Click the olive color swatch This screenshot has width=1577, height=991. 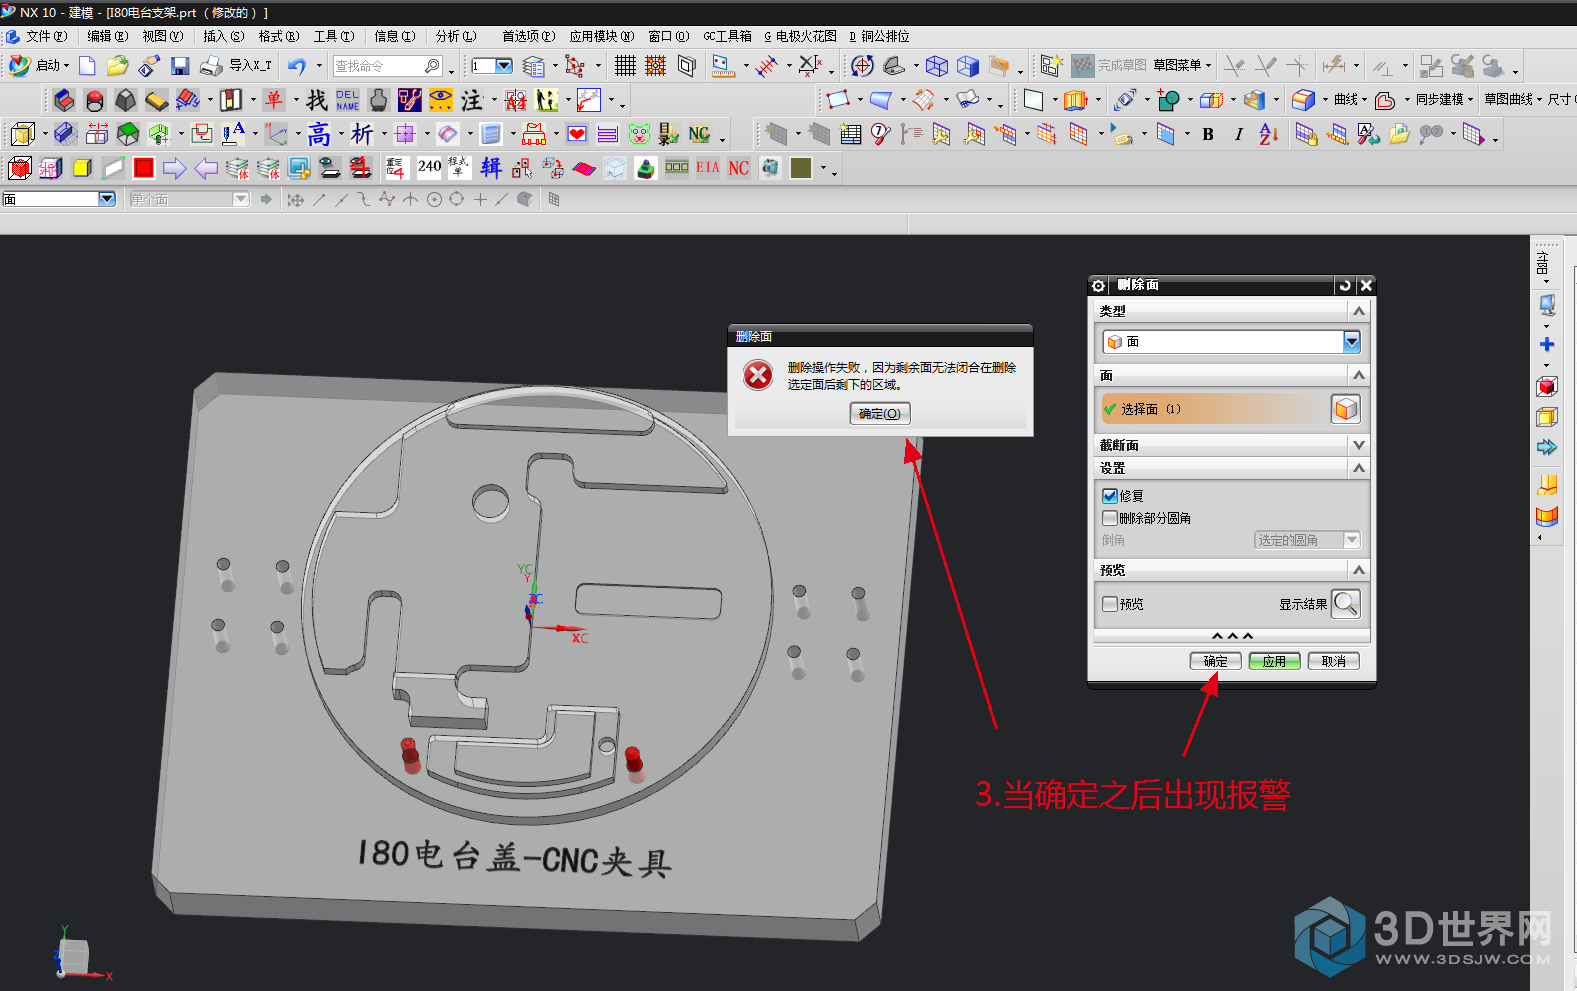(x=801, y=168)
